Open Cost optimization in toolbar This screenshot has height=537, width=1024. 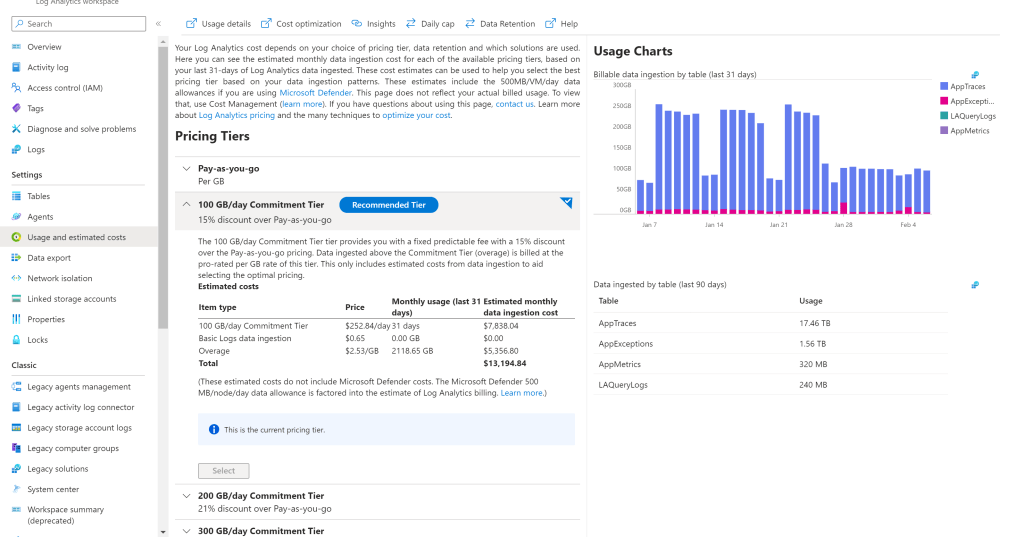[x=301, y=24]
